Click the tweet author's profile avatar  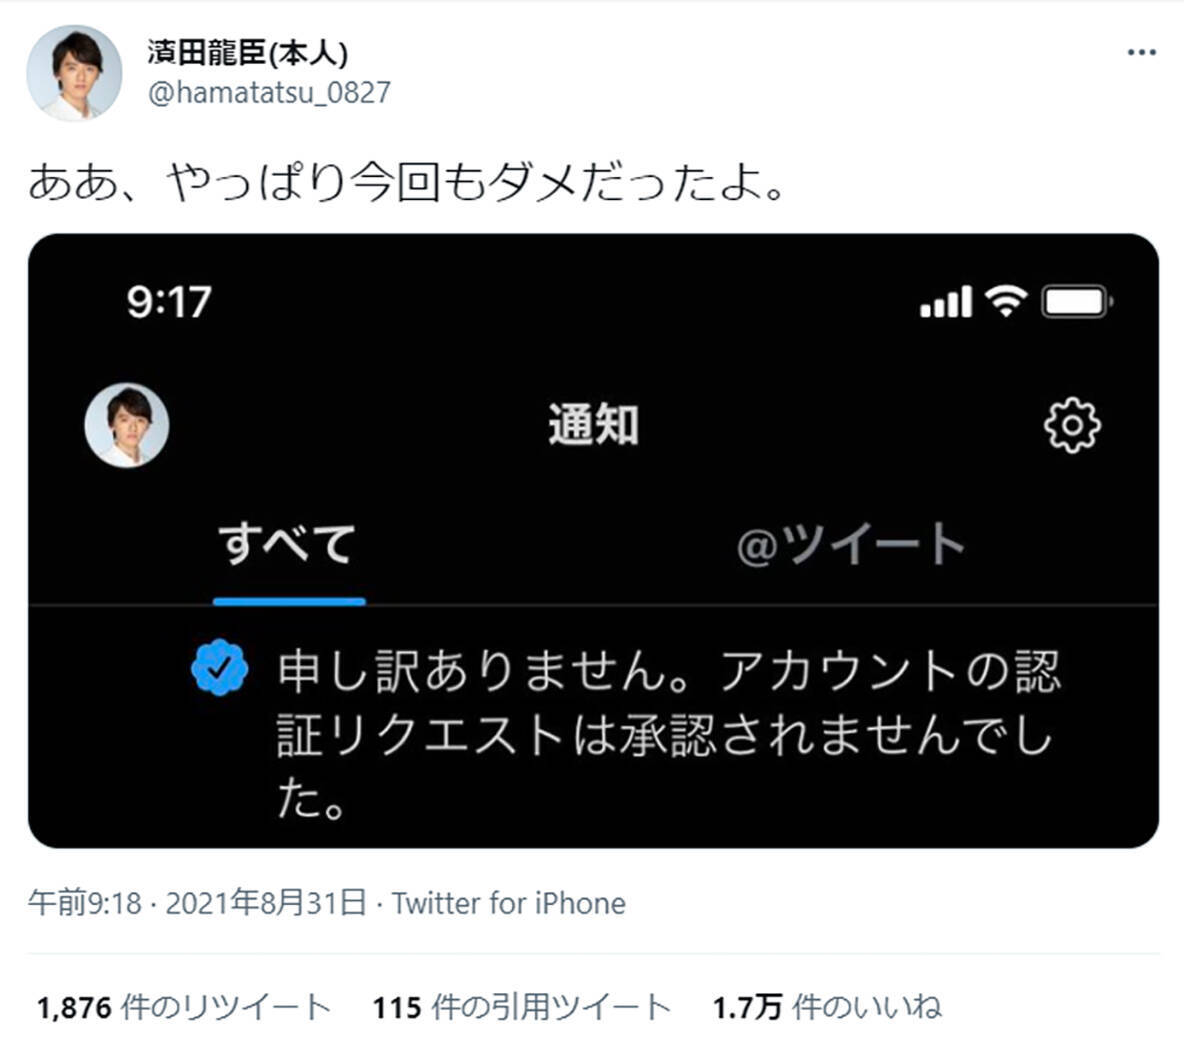pos(74,74)
